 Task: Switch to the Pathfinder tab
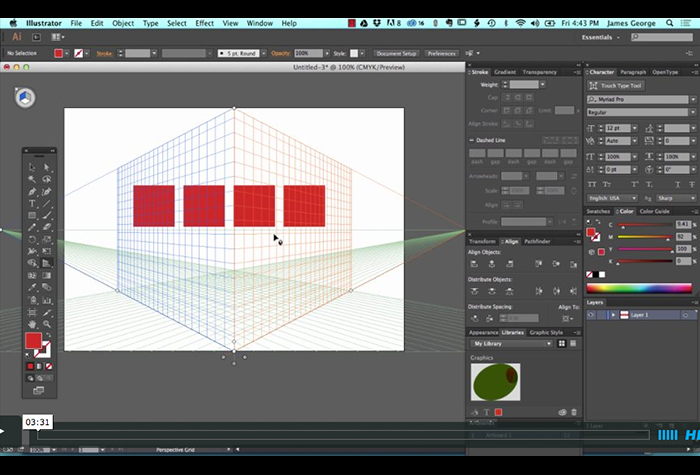click(x=537, y=241)
